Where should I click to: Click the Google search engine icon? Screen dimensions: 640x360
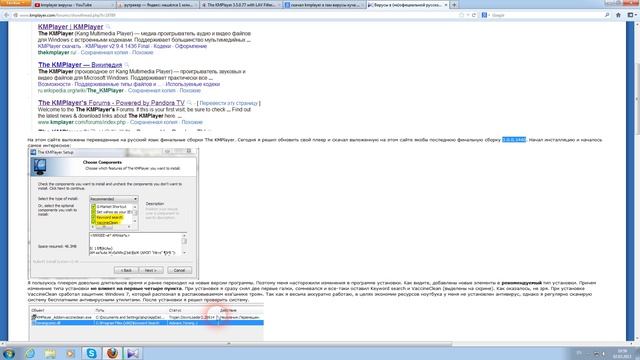pyautogui.click(x=484, y=15)
